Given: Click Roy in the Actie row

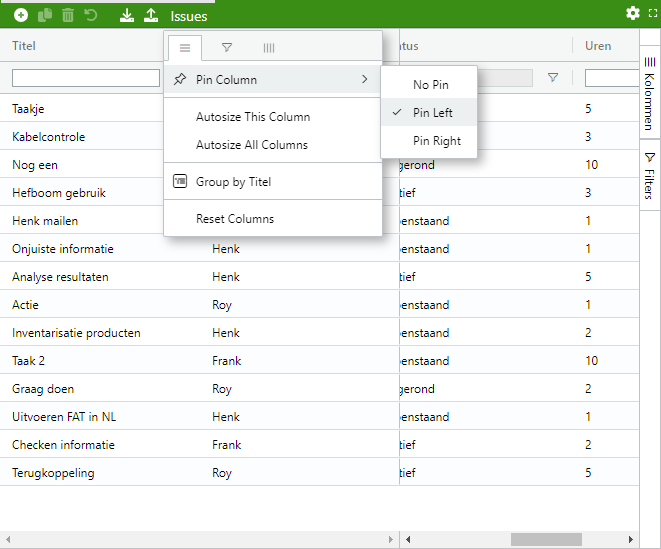Looking at the screenshot, I should pos(222,305).
